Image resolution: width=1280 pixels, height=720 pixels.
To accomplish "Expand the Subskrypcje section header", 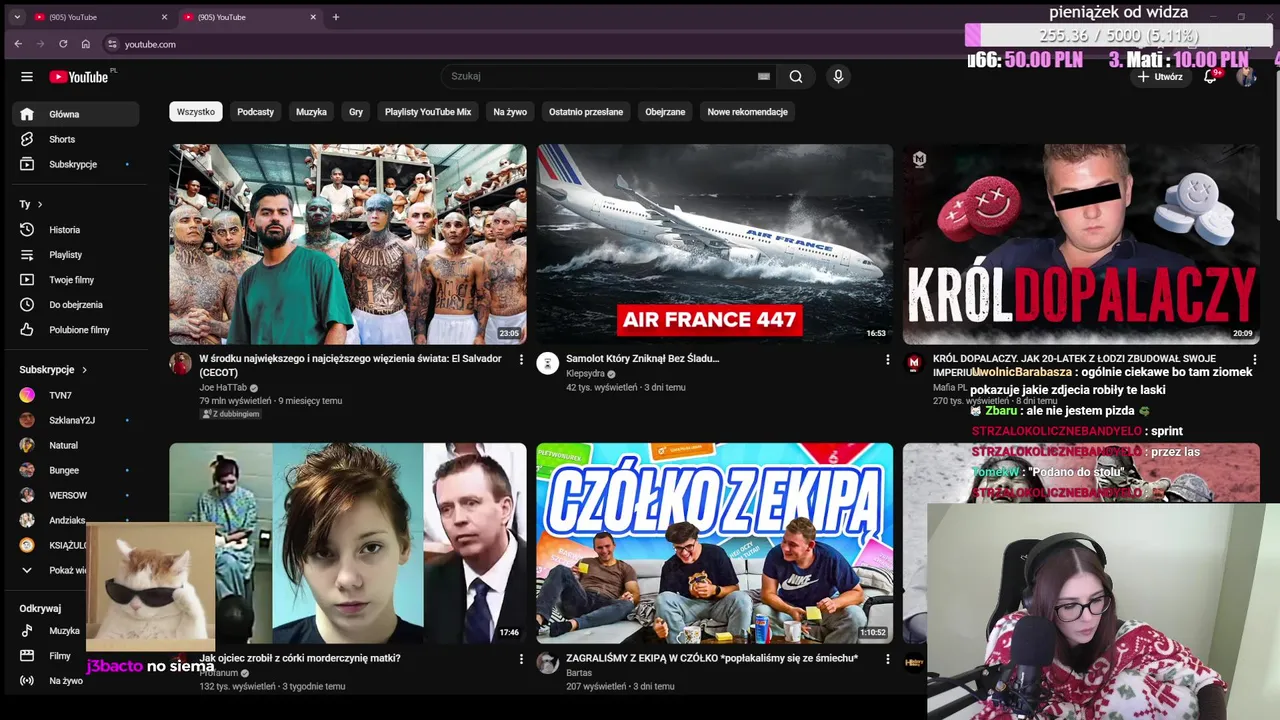I will tap(53, 369).
